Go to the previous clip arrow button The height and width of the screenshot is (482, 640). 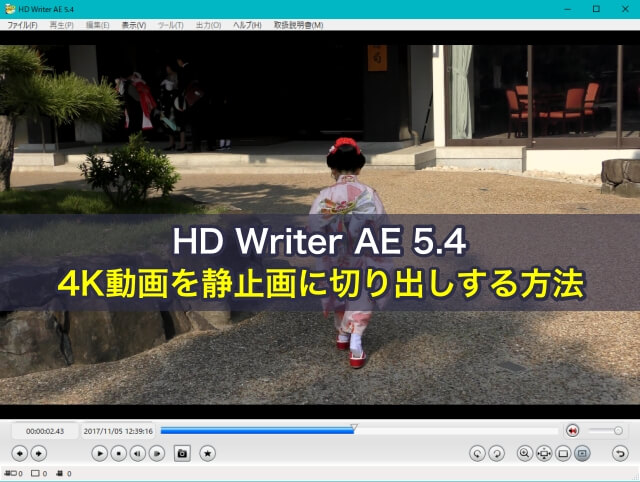[20, 453]
